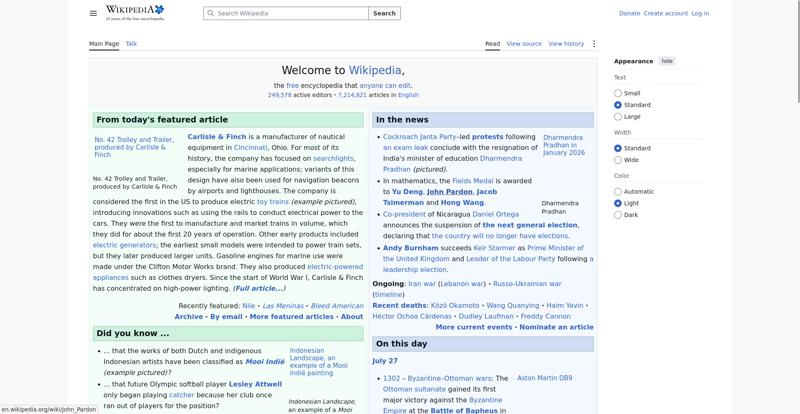Choose the Wide width option
800x414 pixels.
coord(618,160)
